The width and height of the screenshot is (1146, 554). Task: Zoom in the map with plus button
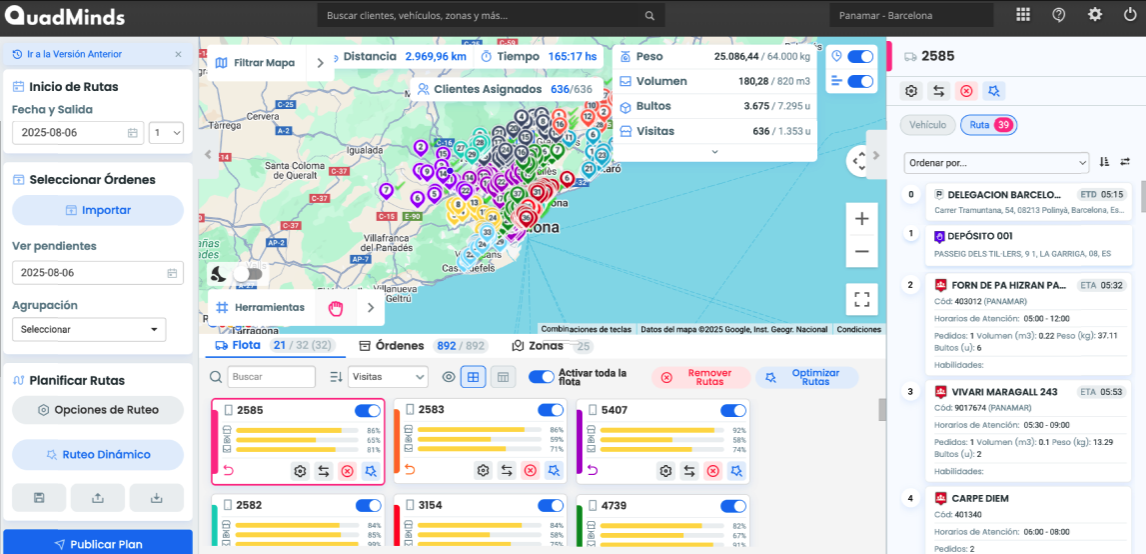coord(862,219)
